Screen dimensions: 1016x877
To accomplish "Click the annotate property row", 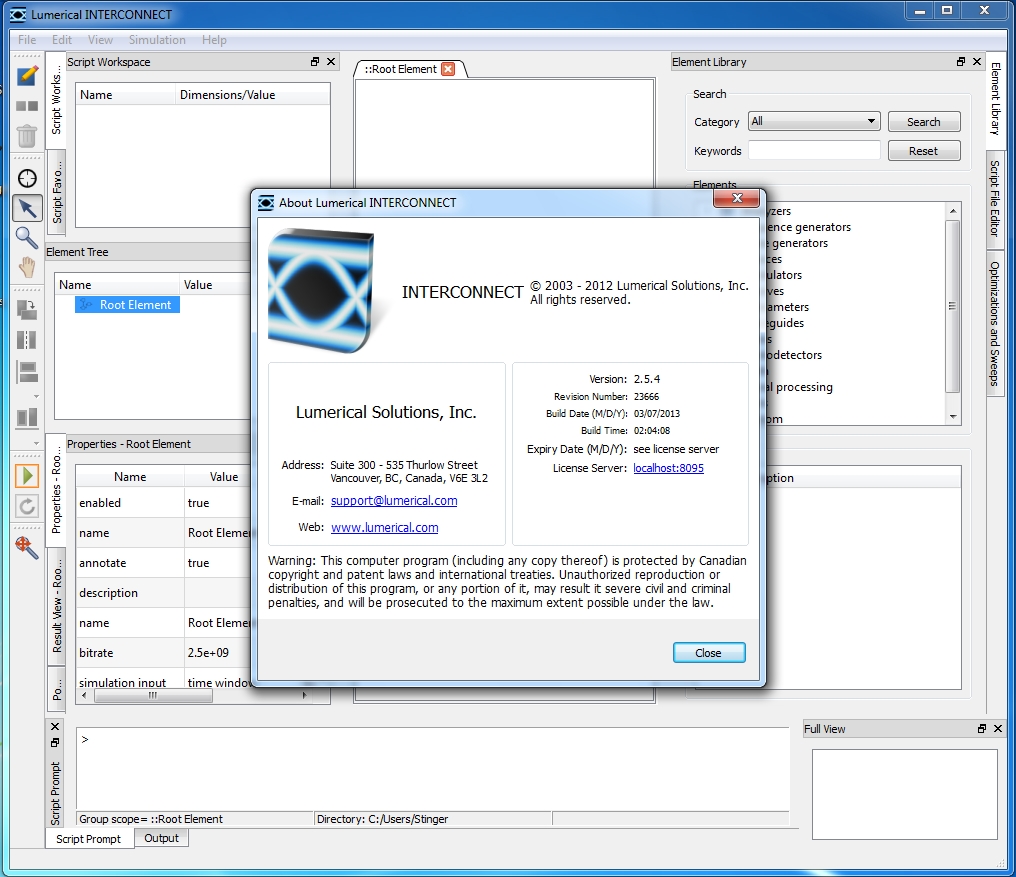I will 163,563.
